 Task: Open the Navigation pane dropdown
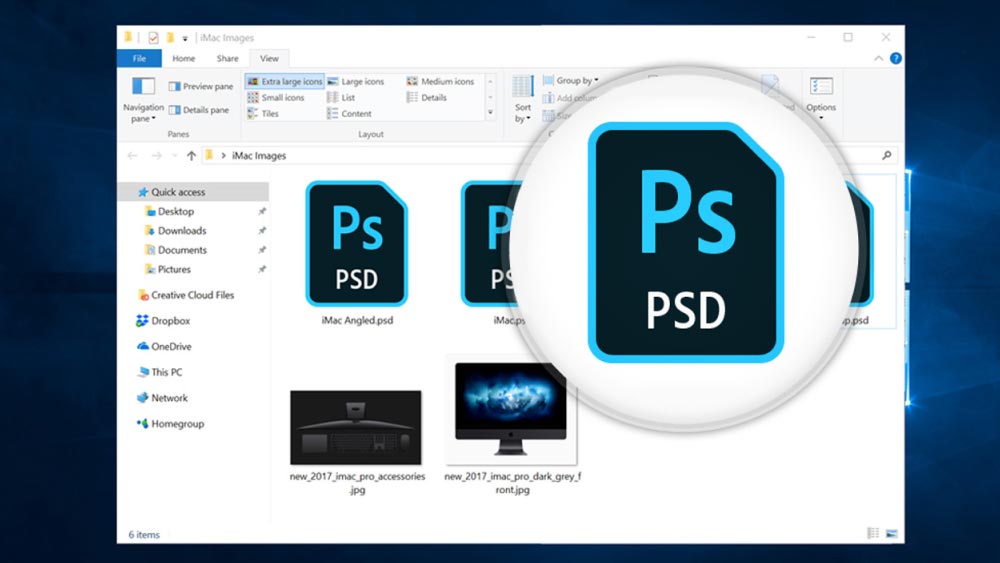[x=143, y=100]
